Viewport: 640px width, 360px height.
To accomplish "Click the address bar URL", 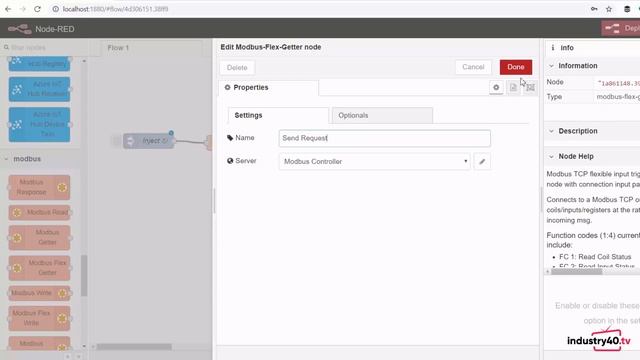I will click(116, 9).
